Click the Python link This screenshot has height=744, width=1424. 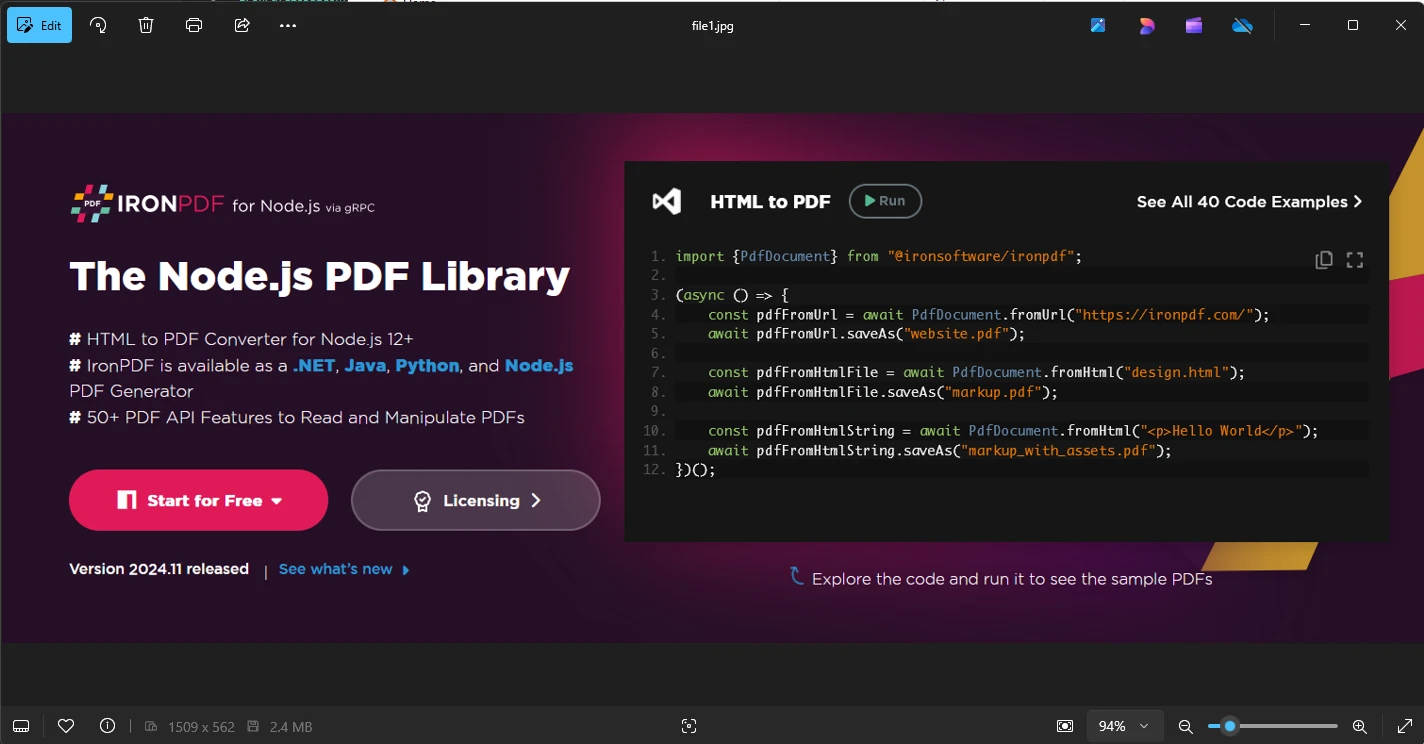(x=427, y=366)
